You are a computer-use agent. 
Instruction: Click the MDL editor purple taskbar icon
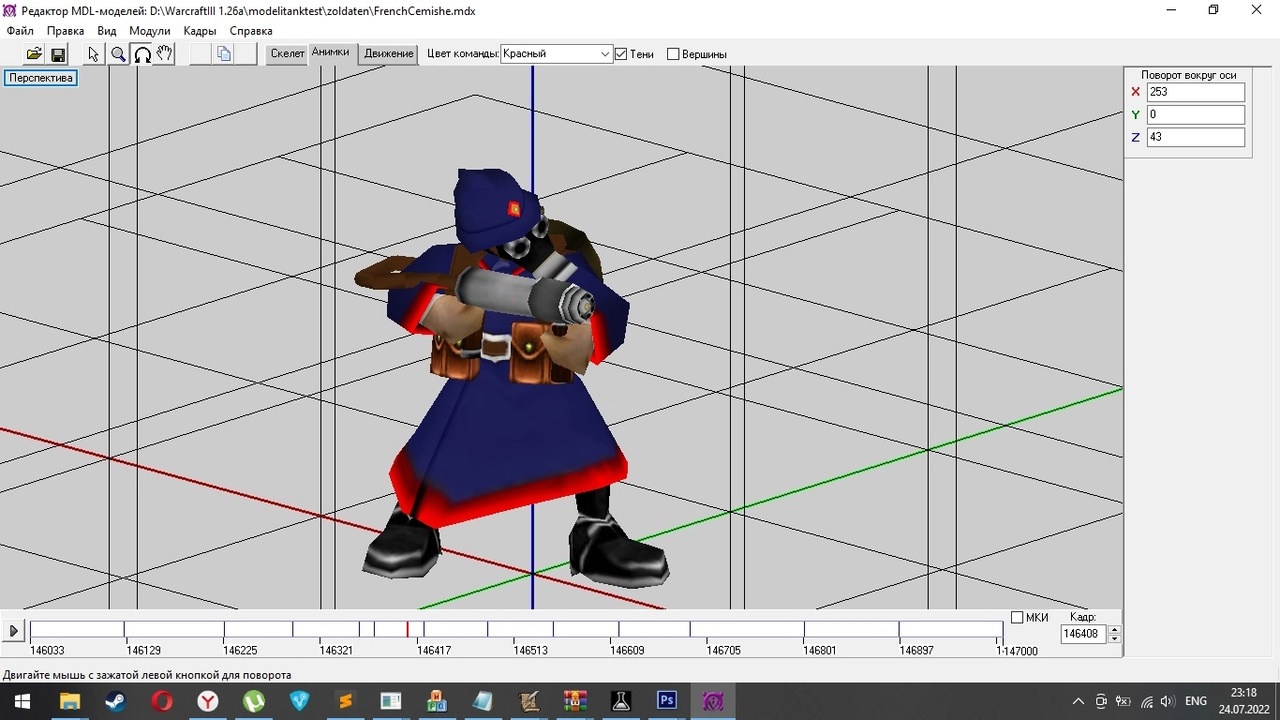(x=713, y=701)
